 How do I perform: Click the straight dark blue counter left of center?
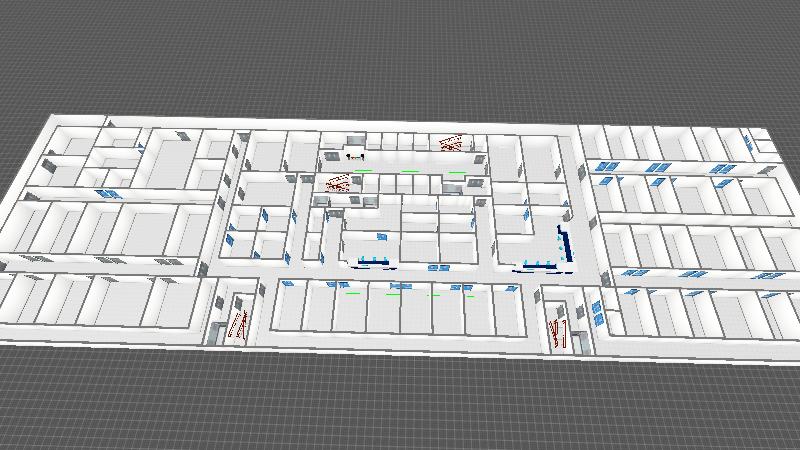[x=372, y=264]
